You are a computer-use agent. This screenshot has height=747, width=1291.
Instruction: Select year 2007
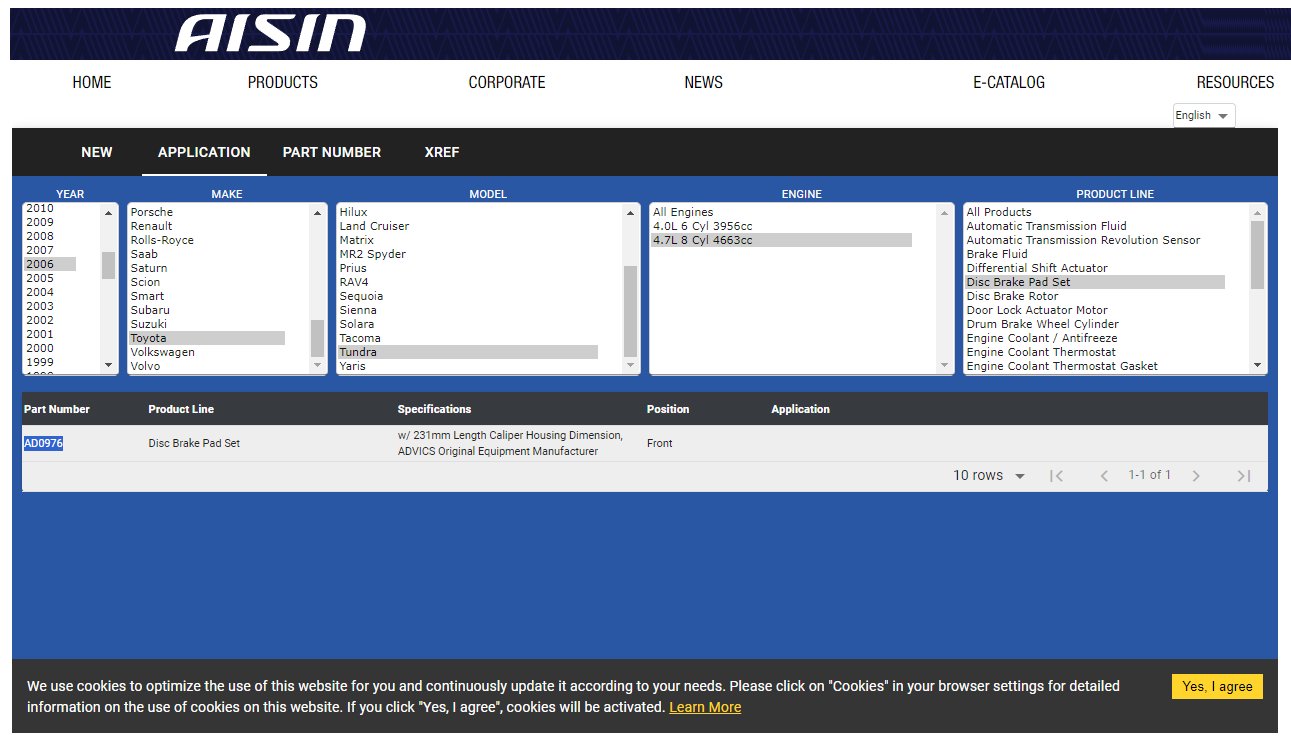(40, 250)
